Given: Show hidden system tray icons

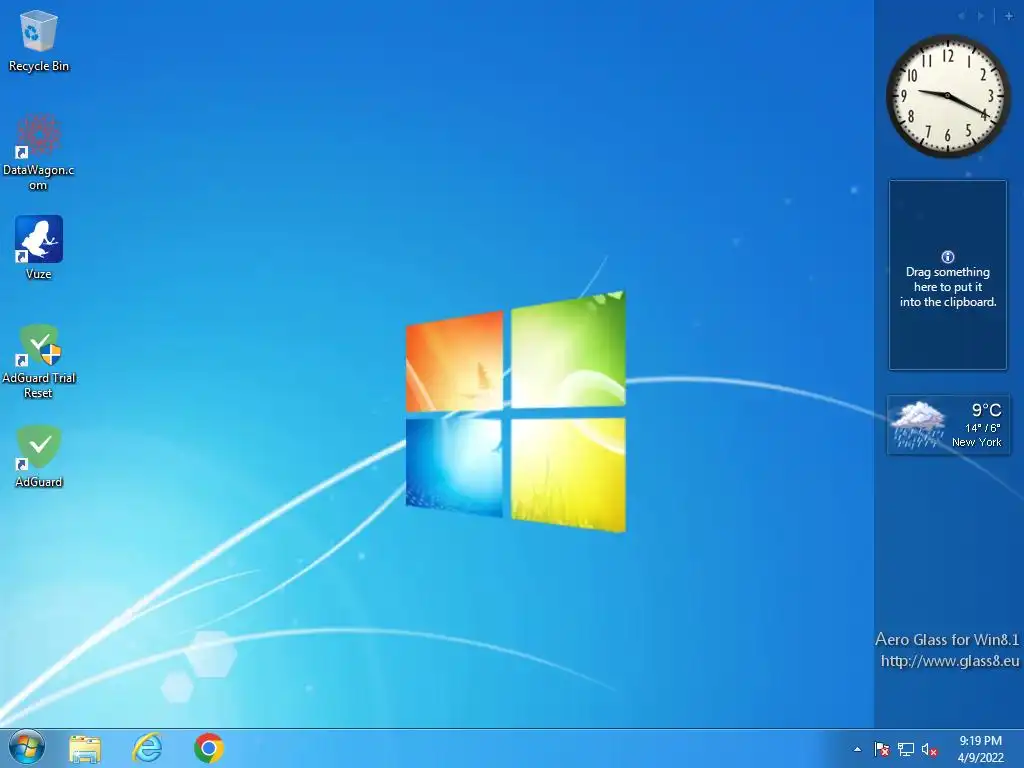Looking at the screenshot, I should click(857, 749).
